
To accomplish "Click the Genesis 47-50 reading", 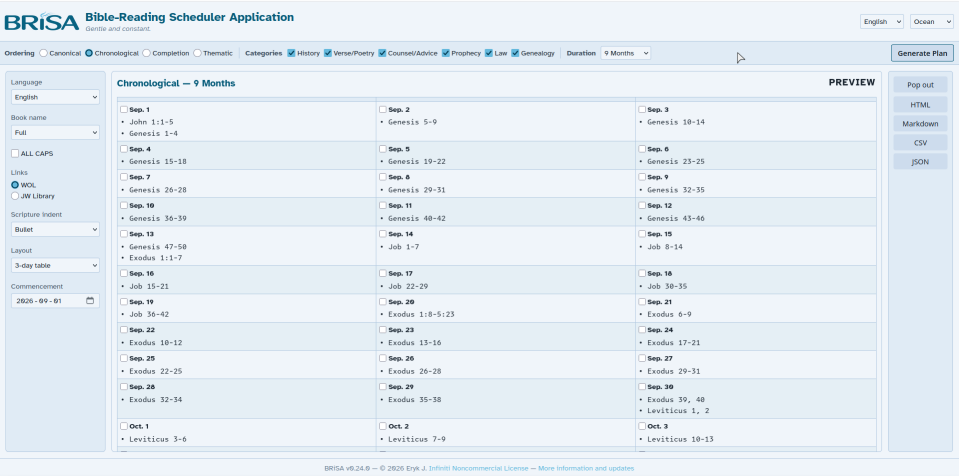I will click(158, 247).
